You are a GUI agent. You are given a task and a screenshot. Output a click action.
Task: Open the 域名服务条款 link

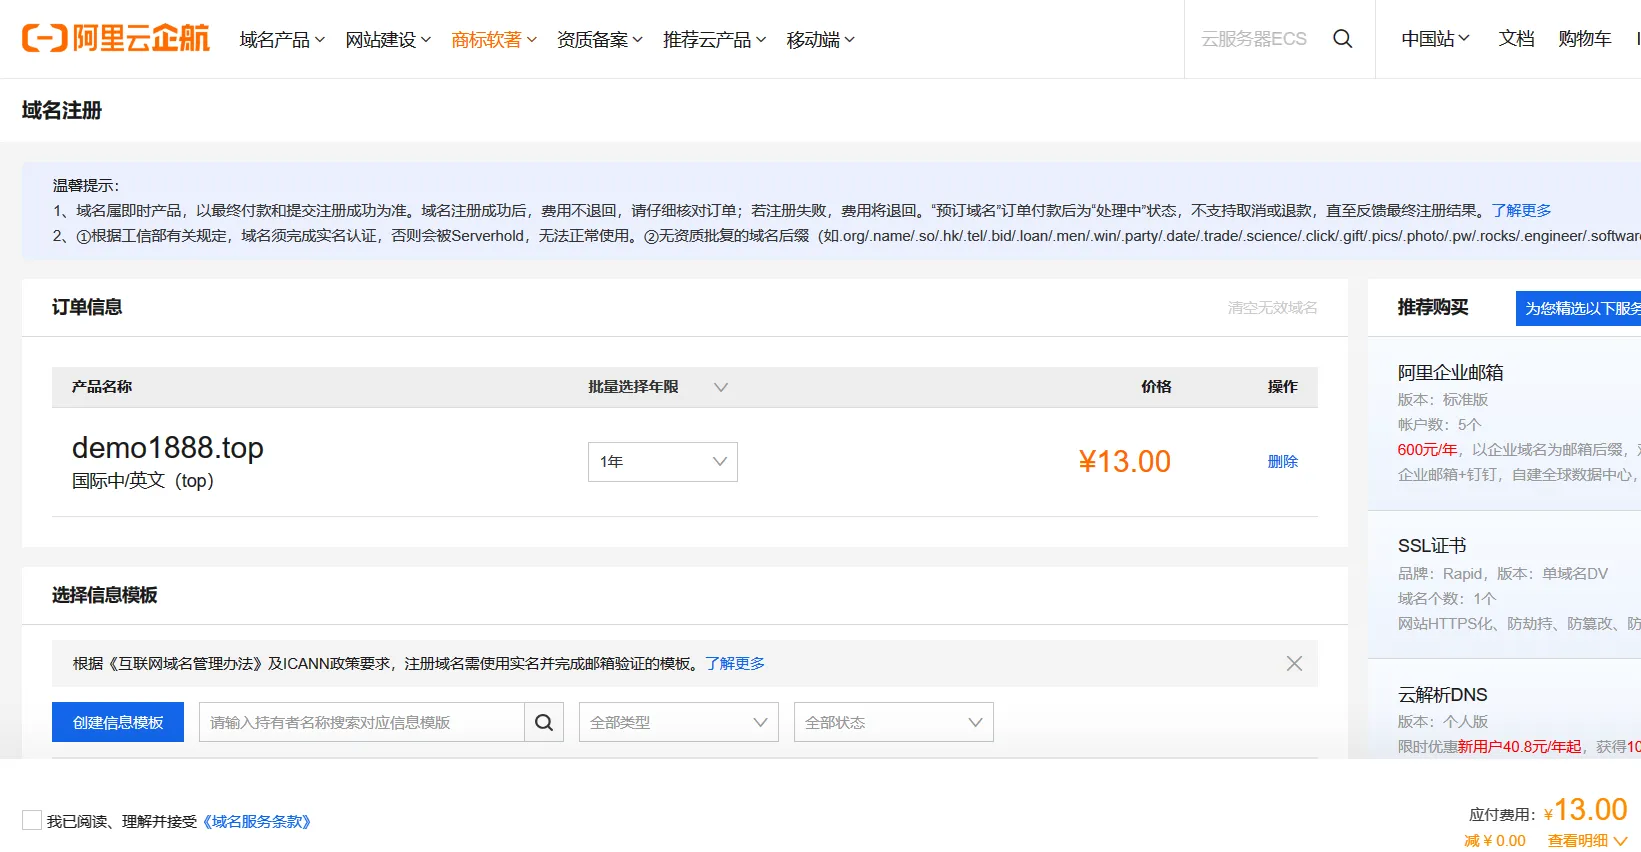(258, 822)
